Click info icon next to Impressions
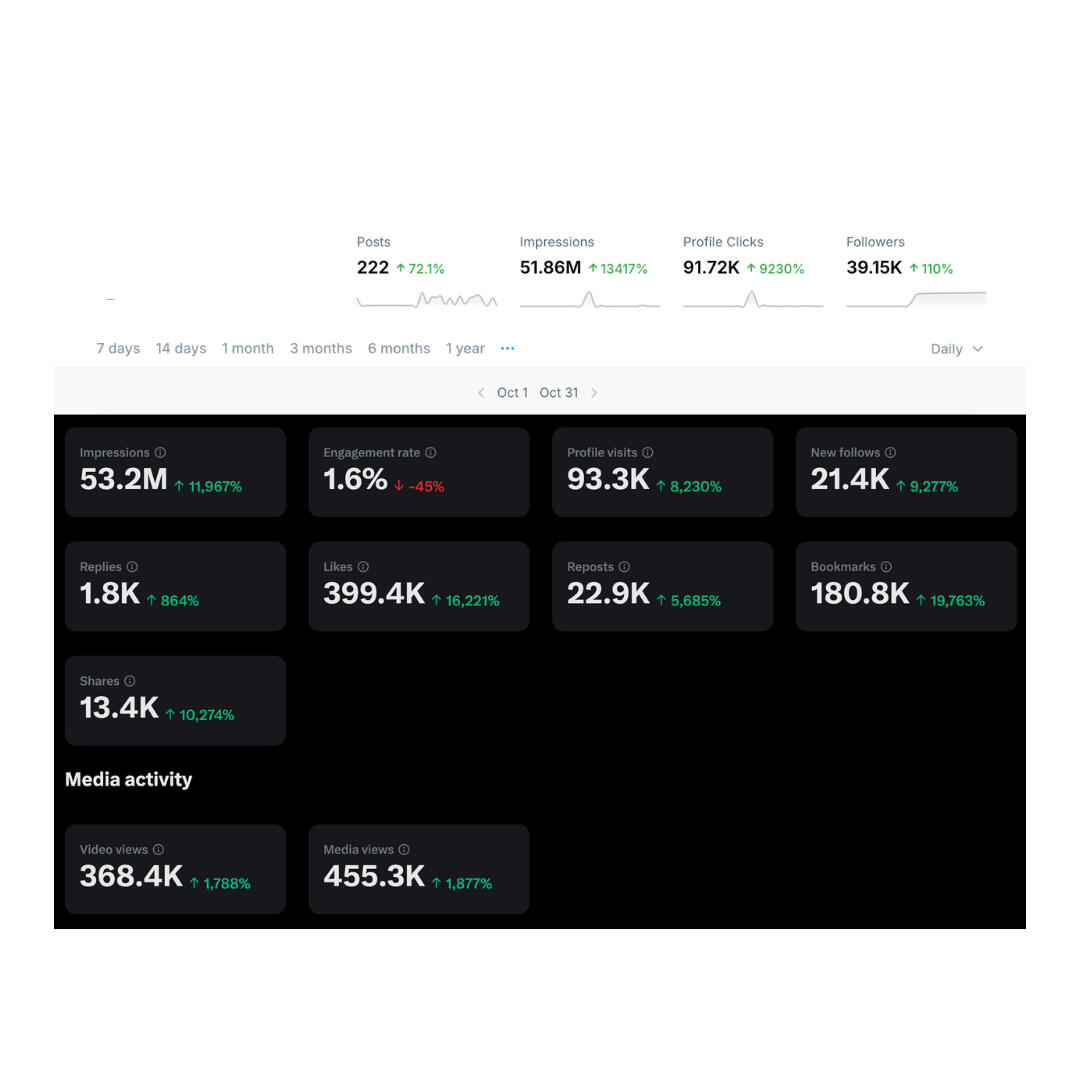The image size is (1080, 1080). coord(160,453)
